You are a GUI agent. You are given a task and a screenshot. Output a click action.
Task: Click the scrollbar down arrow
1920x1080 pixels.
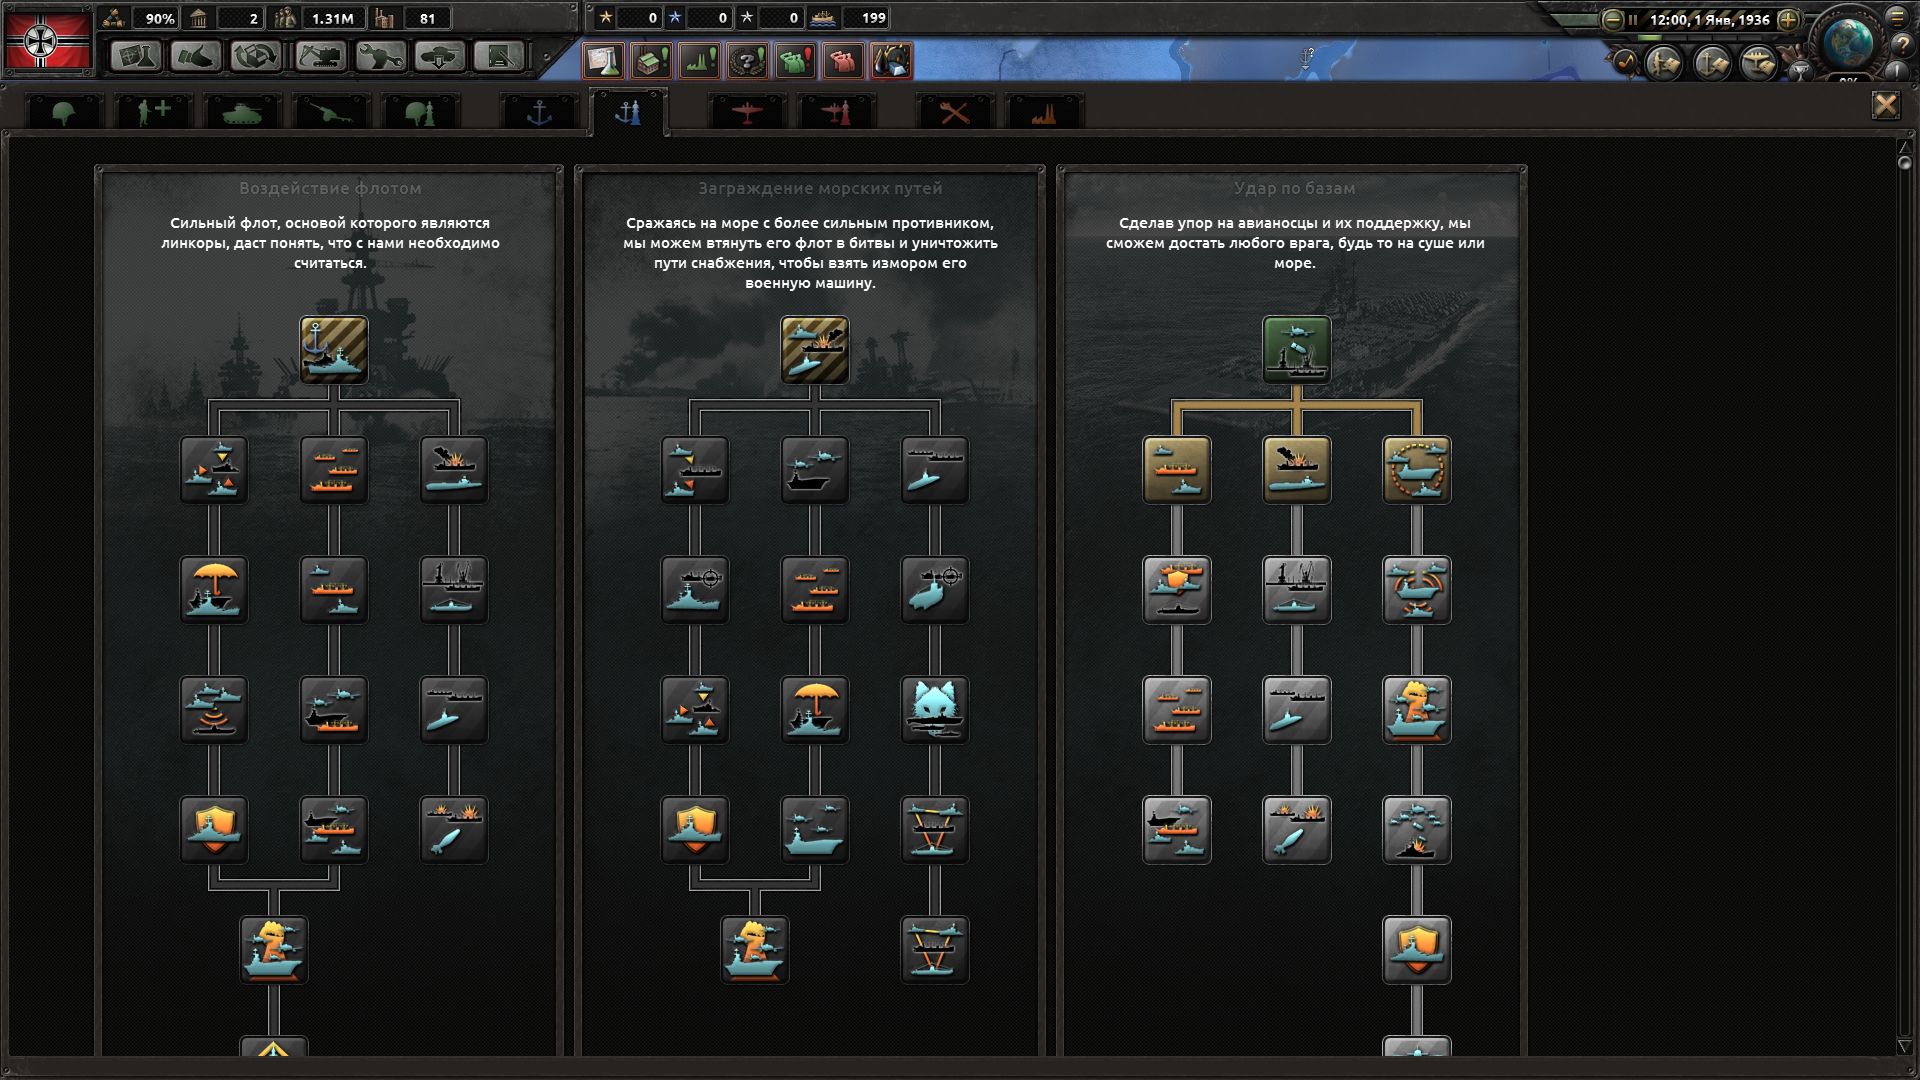tap(1904, 1046)
